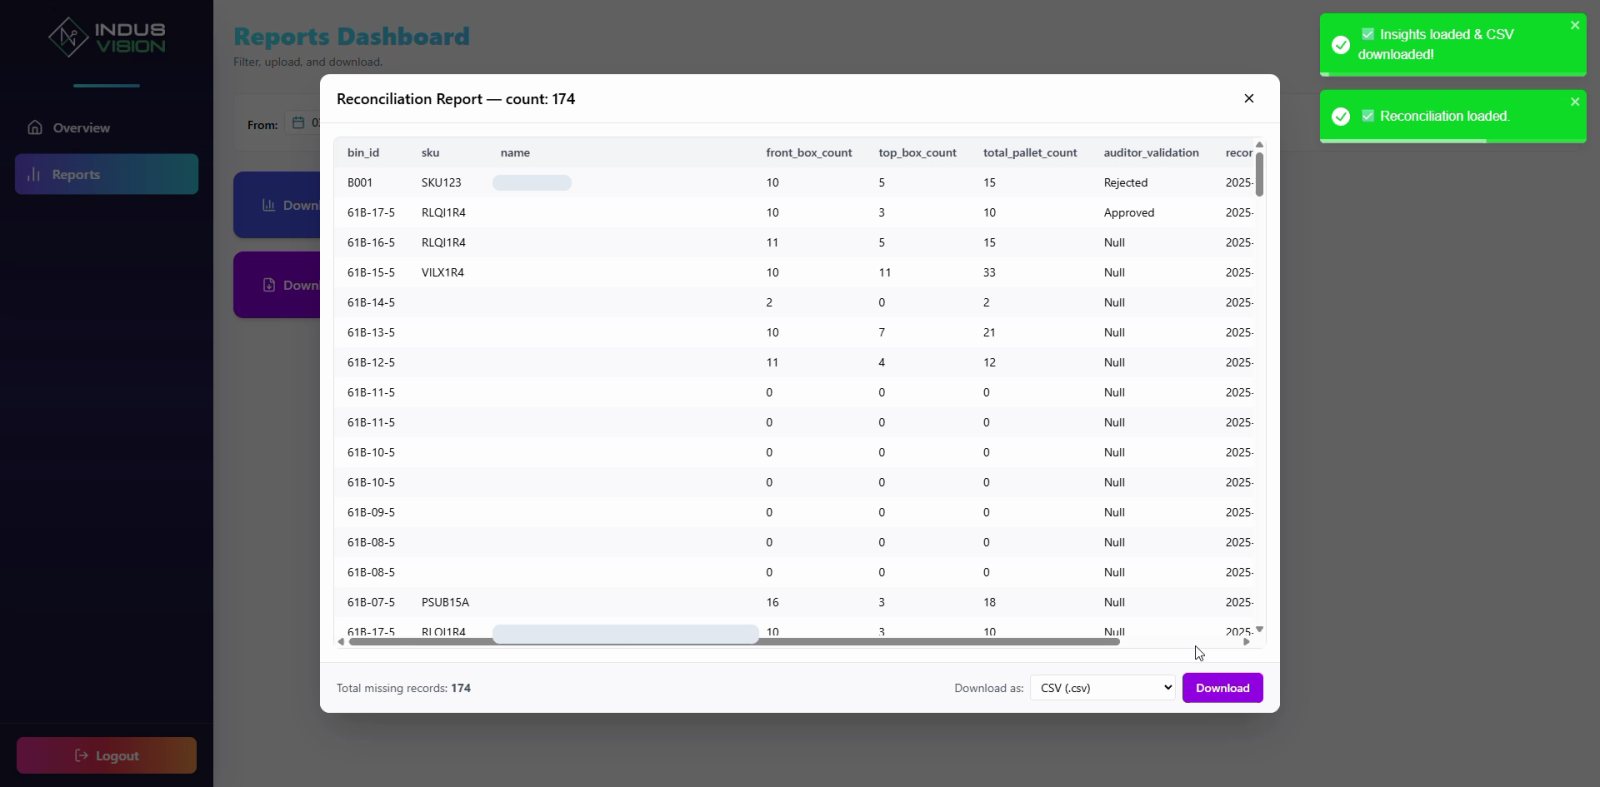Select the 61B-14-5 bin row
This screenshot has height=787, width=1600.
794,302
